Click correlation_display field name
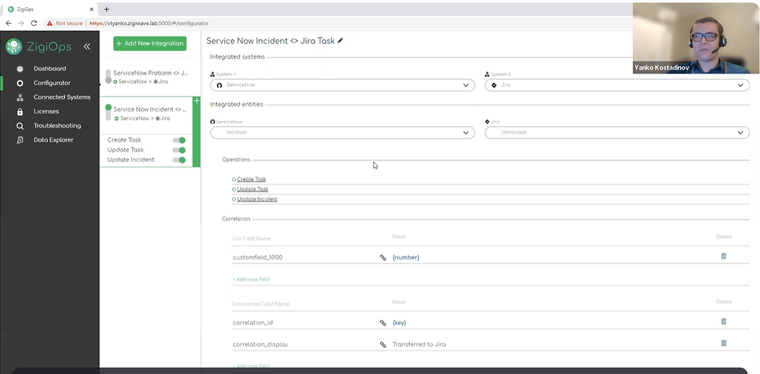760x374 pixels. 260,344
